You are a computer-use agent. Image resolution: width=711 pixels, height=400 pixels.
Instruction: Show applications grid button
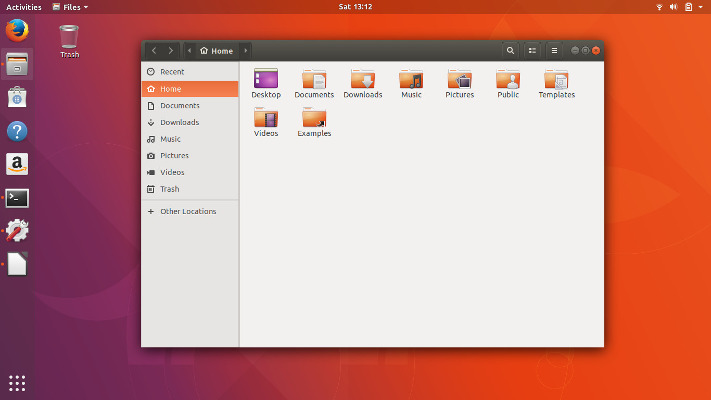pos(17,383)
